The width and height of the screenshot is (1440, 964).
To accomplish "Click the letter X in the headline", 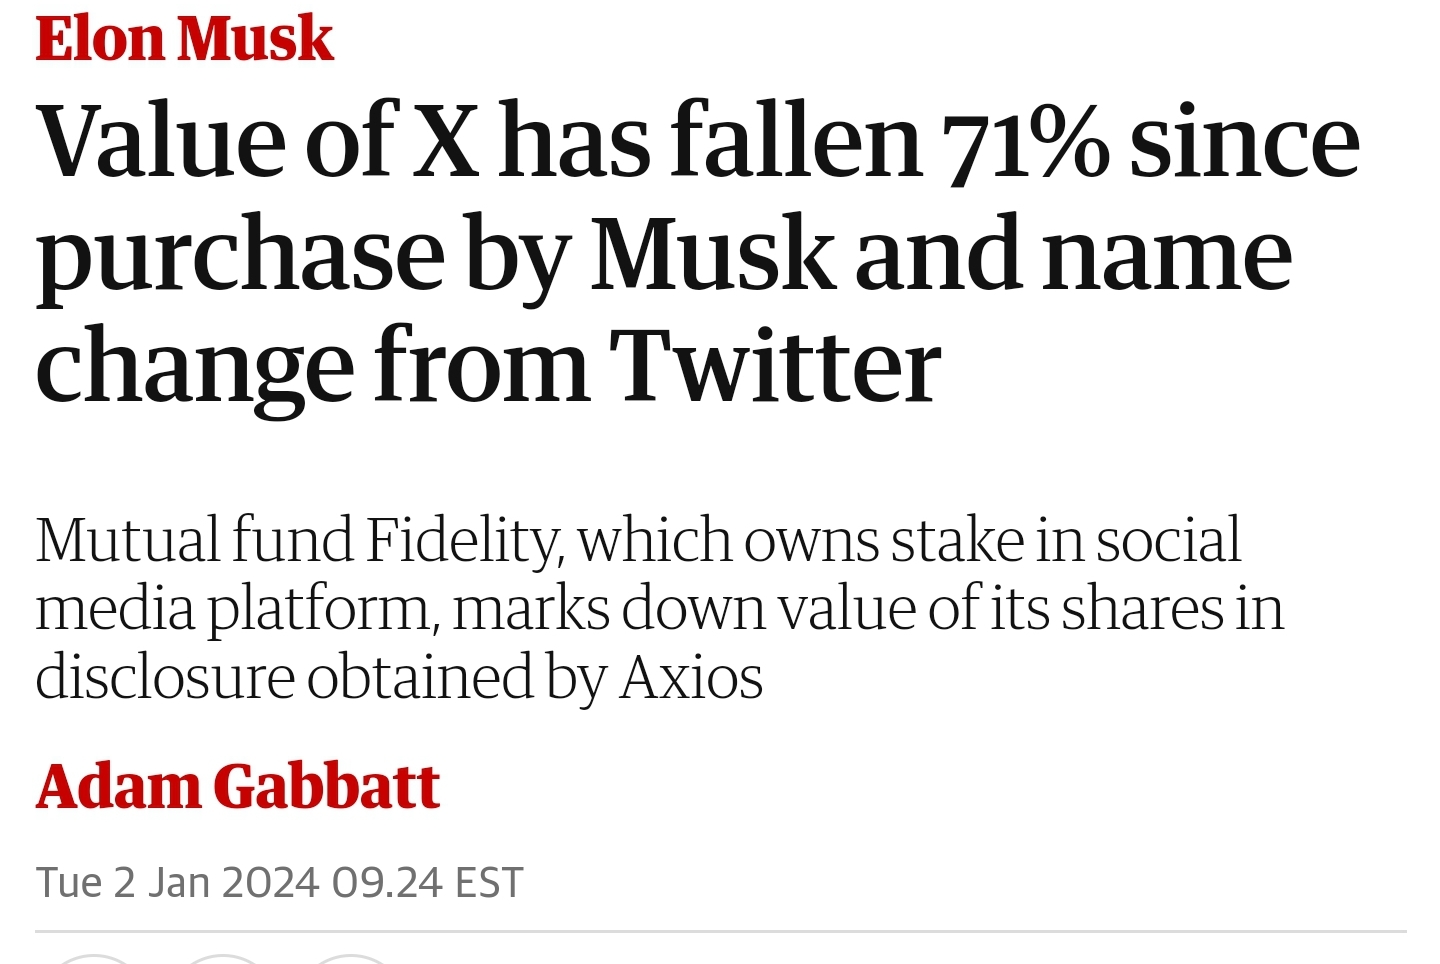I will 447,141.
